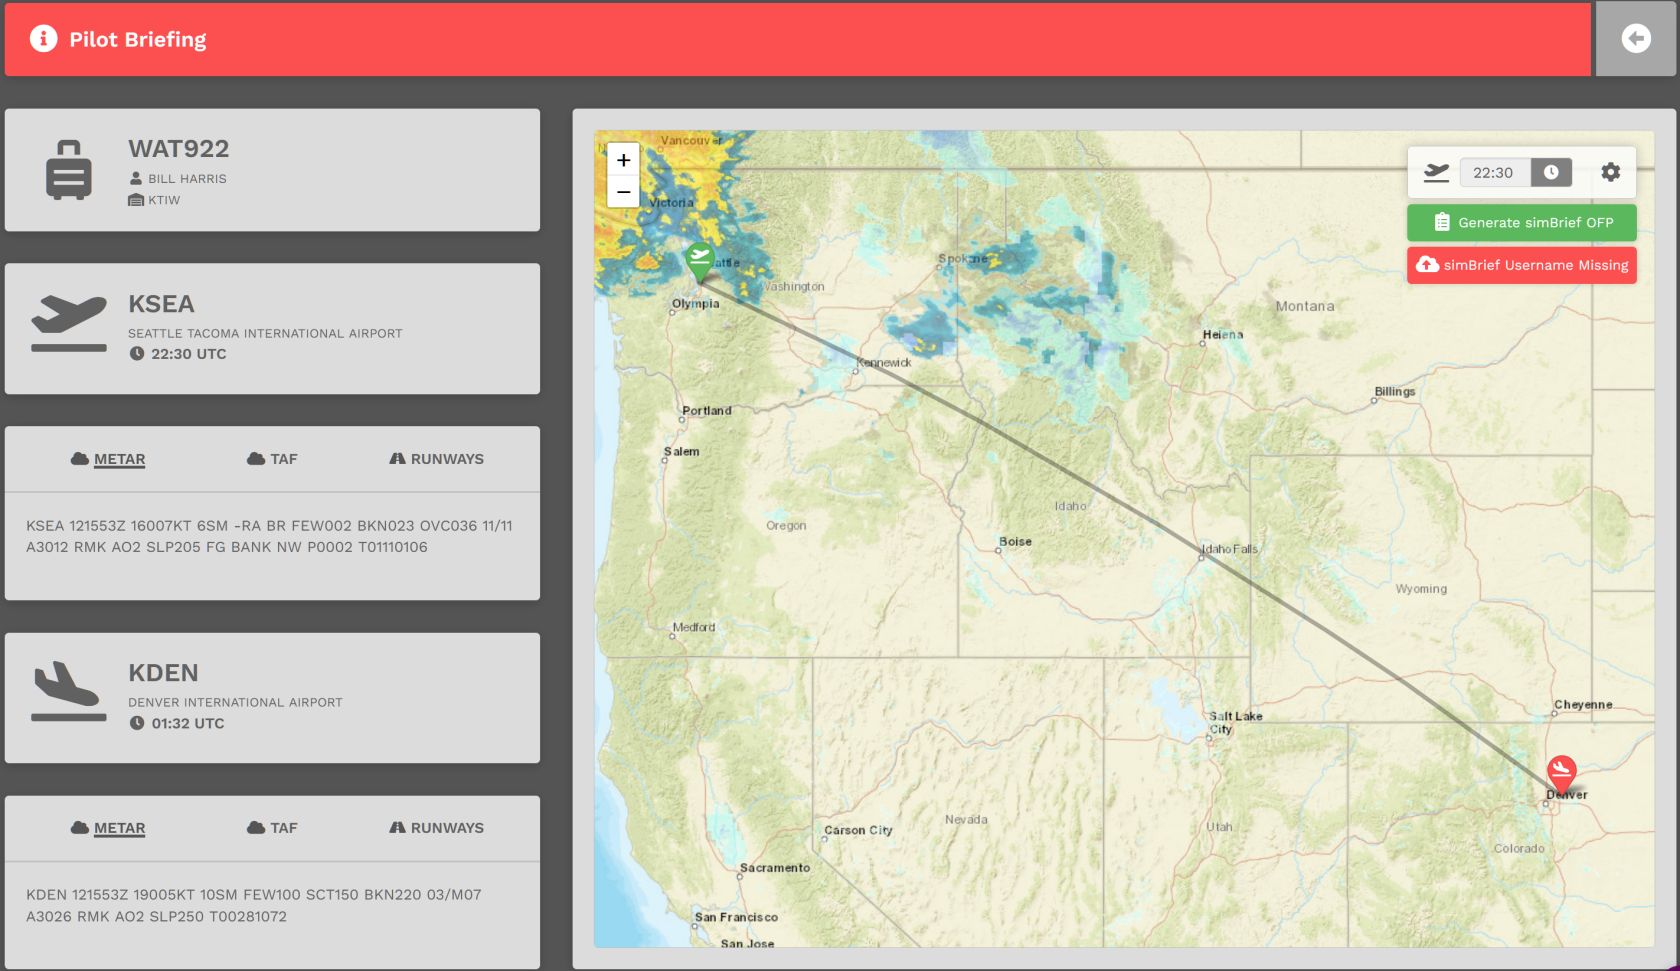The image size is (1680, 971).
Task: Click Portland on the map
Action: click(707, 410)
